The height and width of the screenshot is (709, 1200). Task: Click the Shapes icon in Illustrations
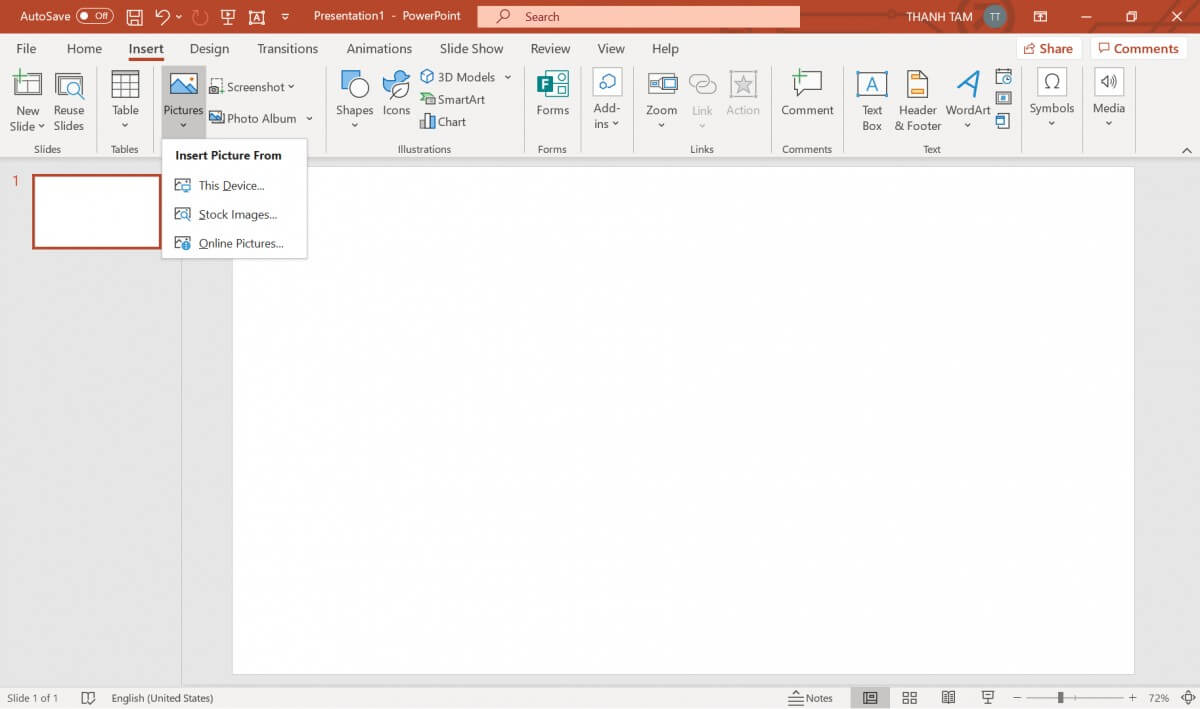(x=354, y=86)
